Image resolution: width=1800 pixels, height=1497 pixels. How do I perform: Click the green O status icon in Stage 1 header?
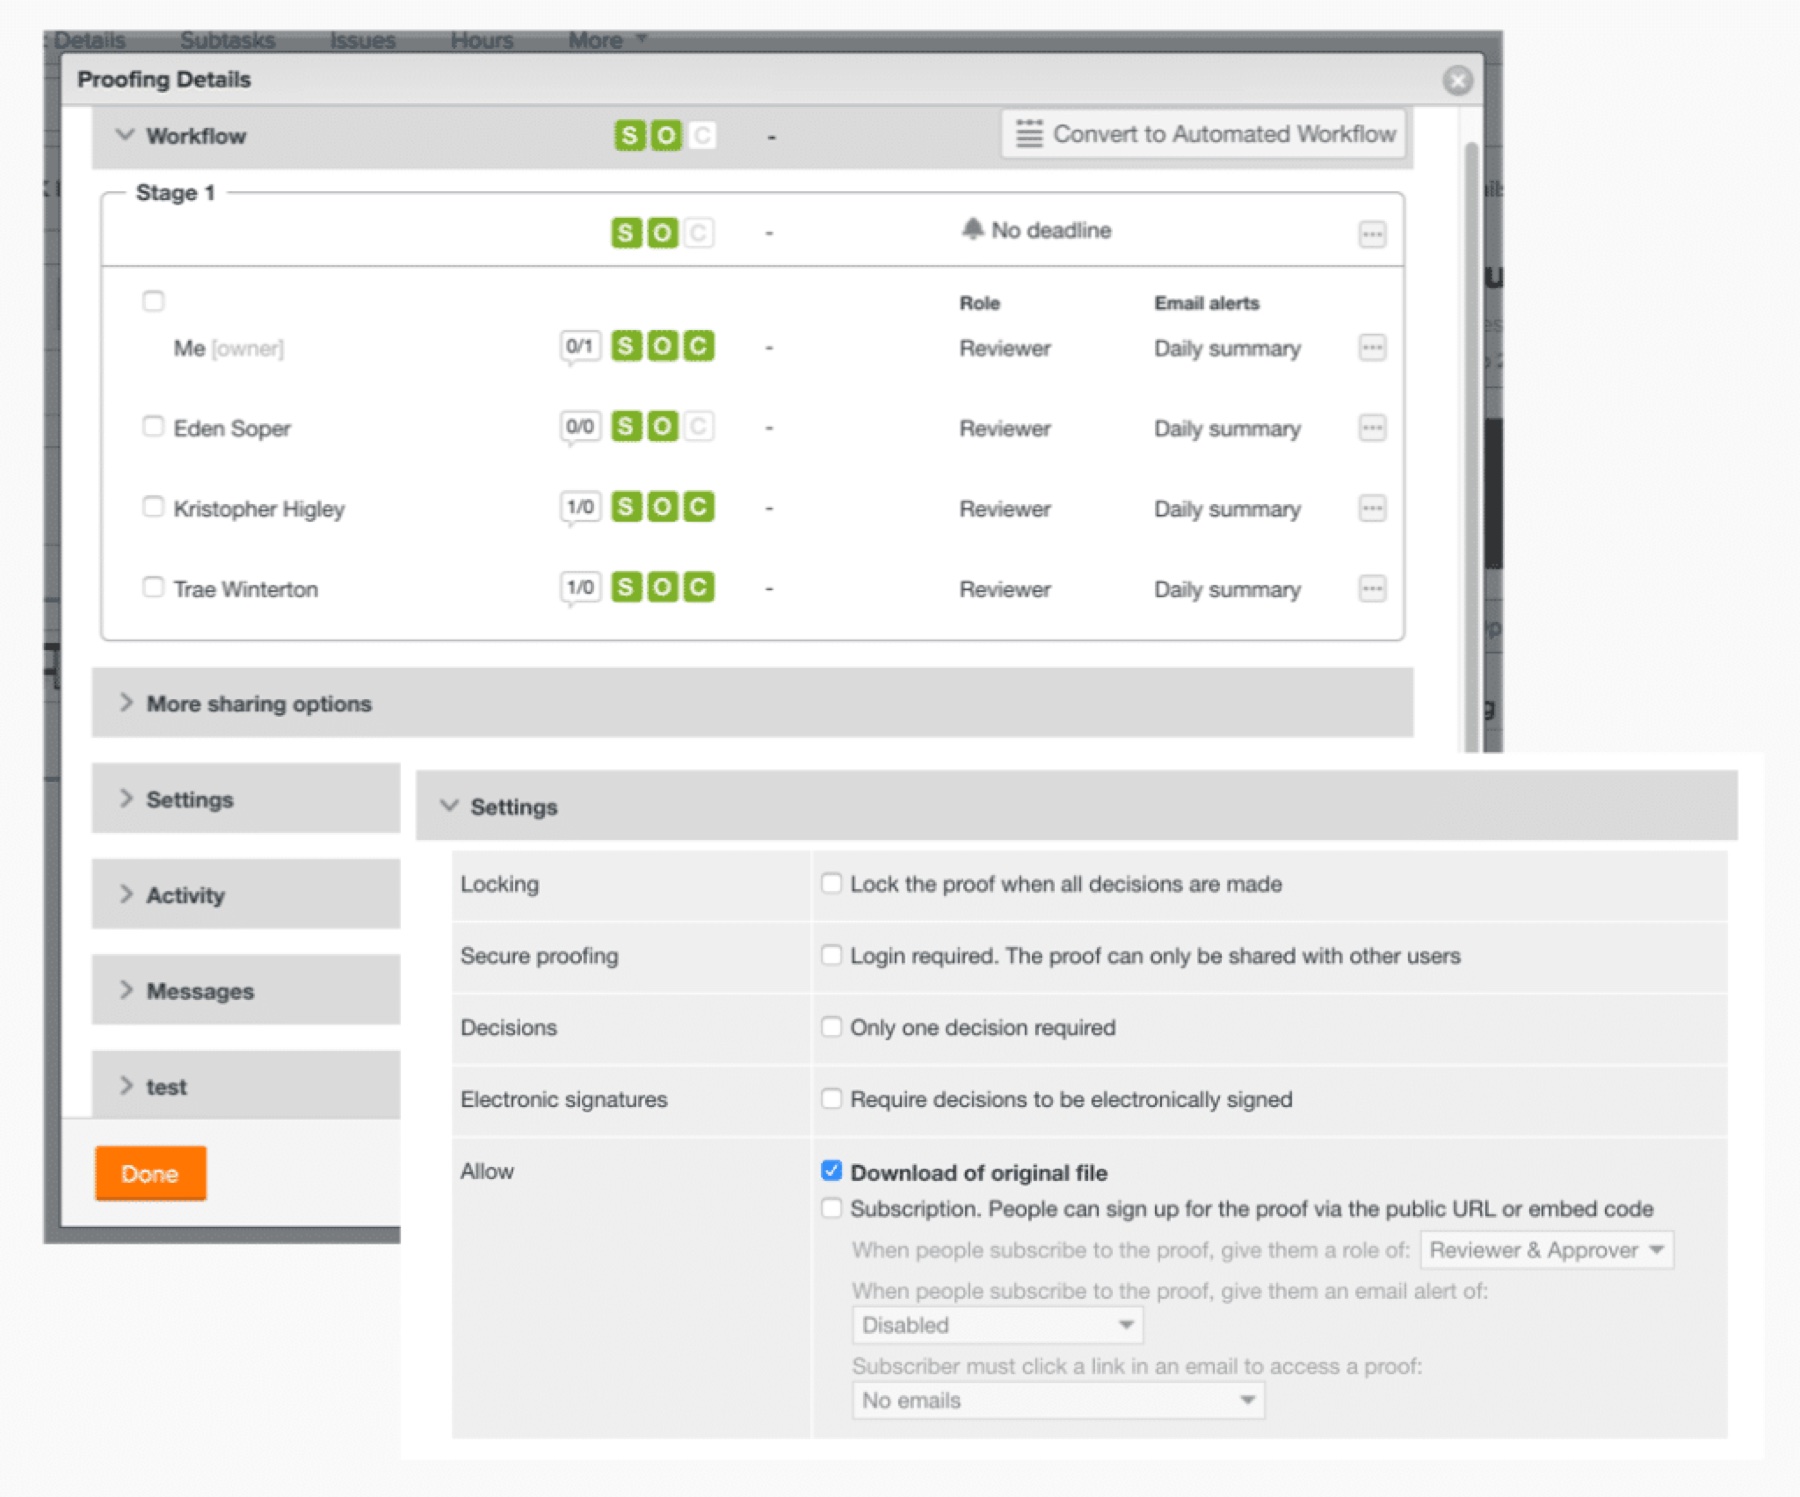pyautogui.click(x=662, y=233)
